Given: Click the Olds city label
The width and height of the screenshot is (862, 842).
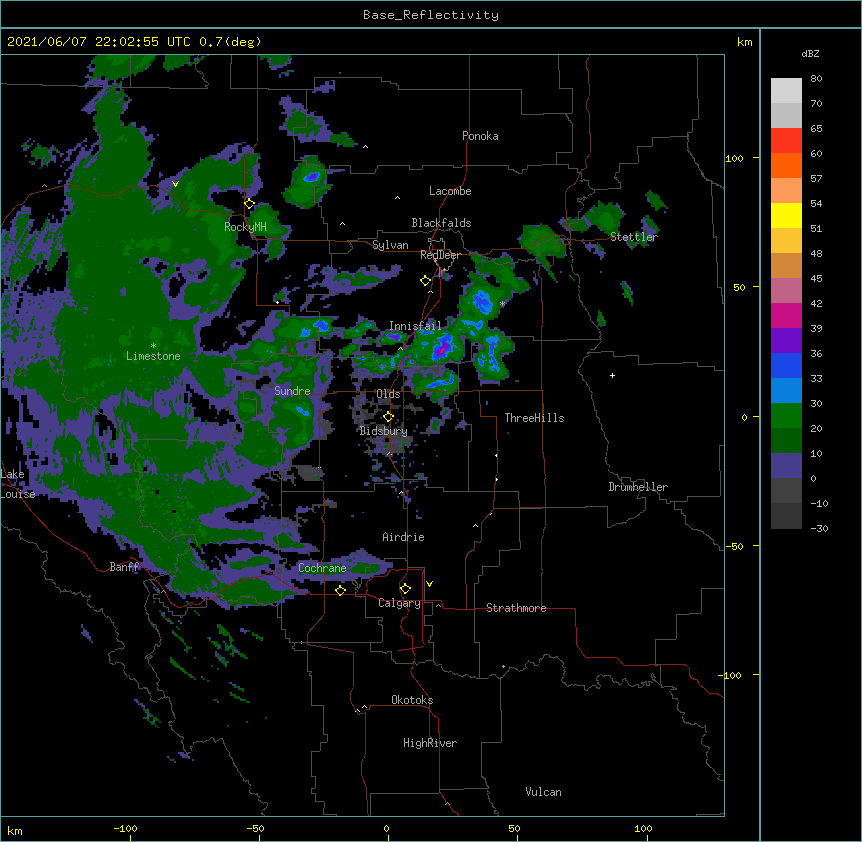Looking at the screenshot, I should coord(388,394).
